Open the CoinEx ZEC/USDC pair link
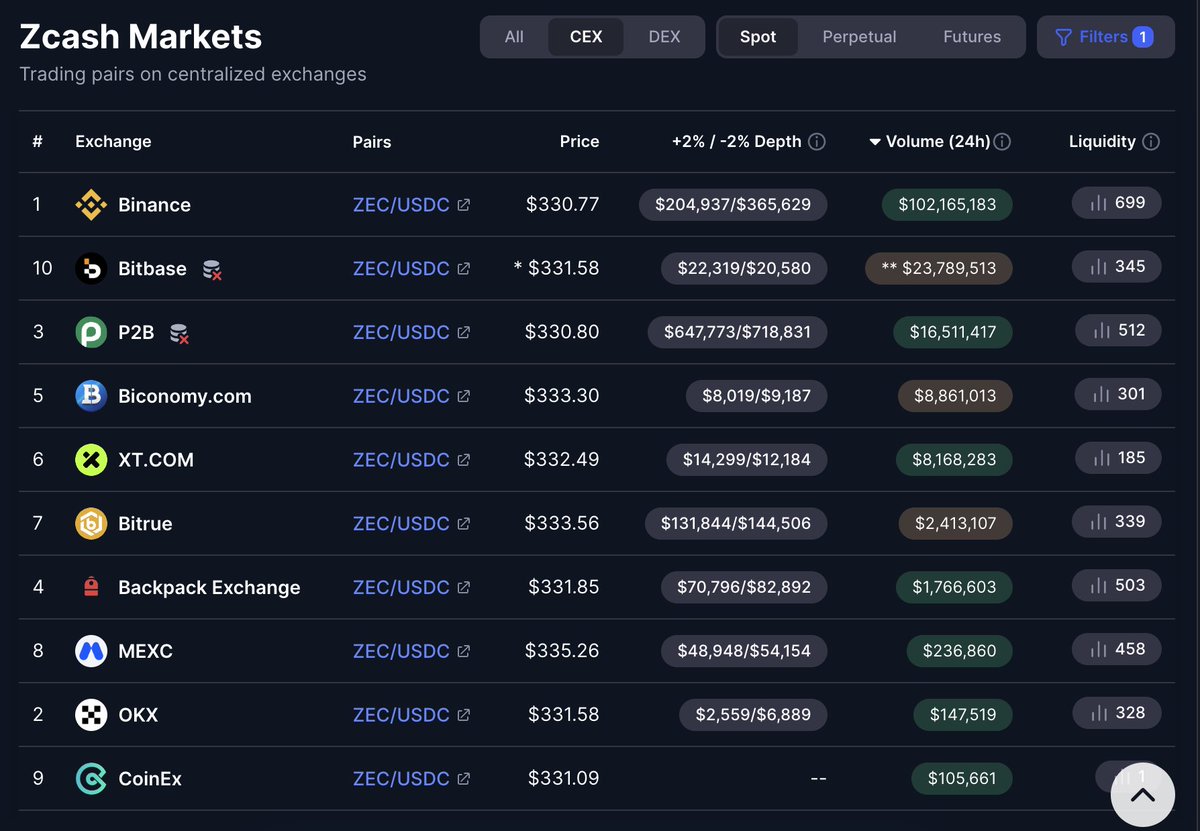Screen dimensions: 1200x831 pos(401,778)
